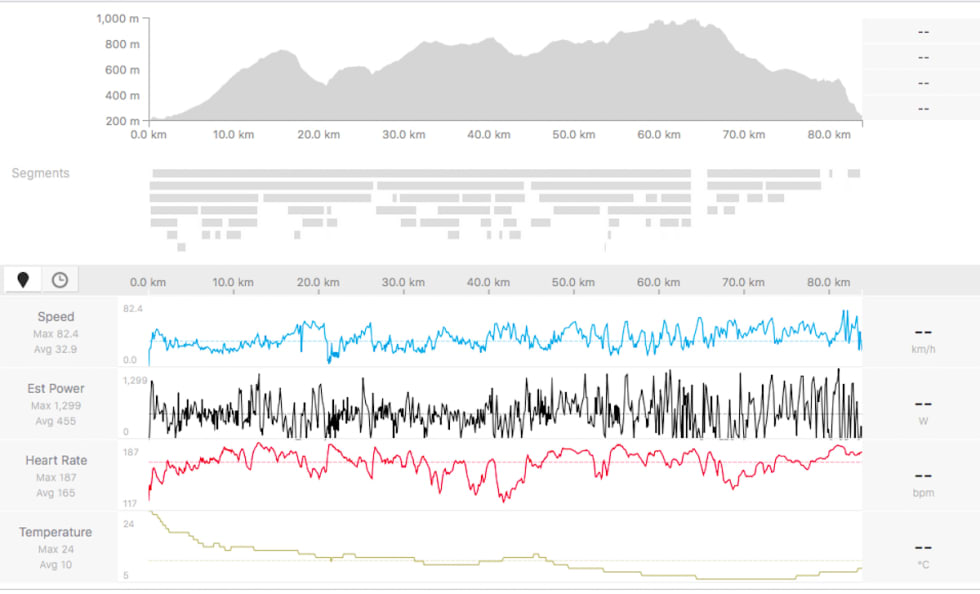Viewport: 980px width, 594px height.
Task: Click the '800 m' elevation axis label
Action: coord(122,44)
